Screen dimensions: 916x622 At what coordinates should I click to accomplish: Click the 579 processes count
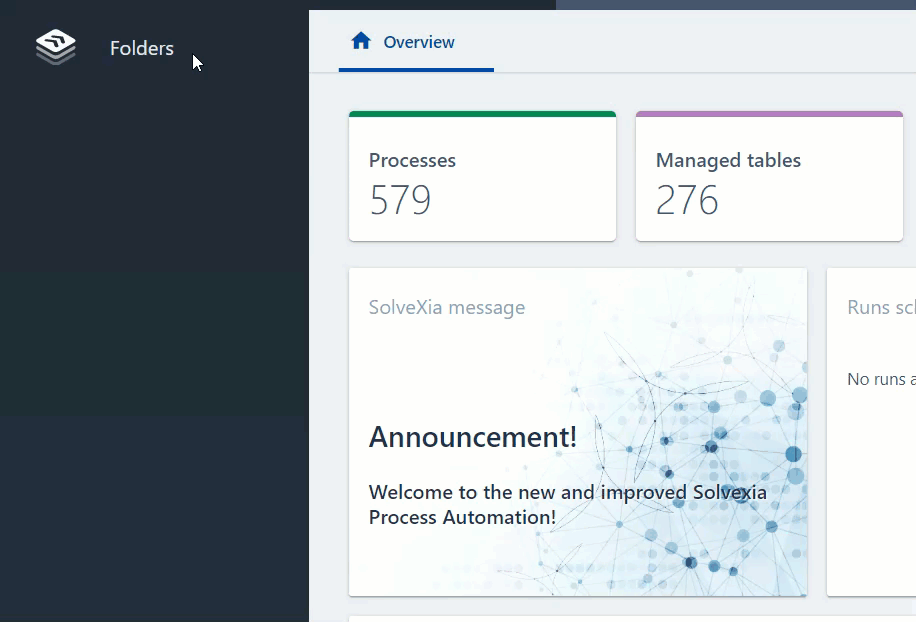[x=400, y=200]
